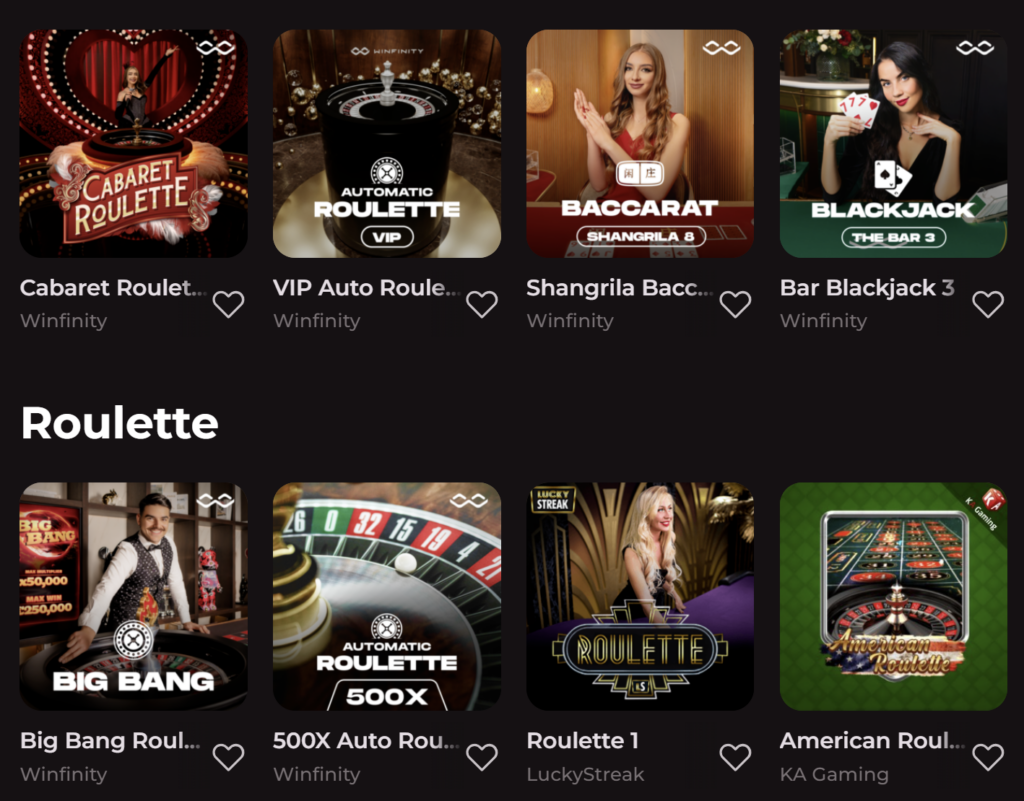
Task: Add Bar Blackjack 3 to favorites
Action: (x=988, y=304)
